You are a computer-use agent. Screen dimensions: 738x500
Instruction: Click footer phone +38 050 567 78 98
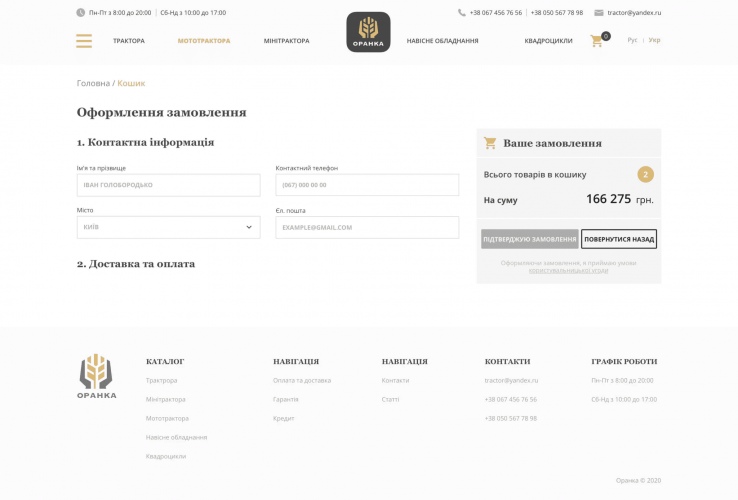pyautogui.click(x=511, y=418)
